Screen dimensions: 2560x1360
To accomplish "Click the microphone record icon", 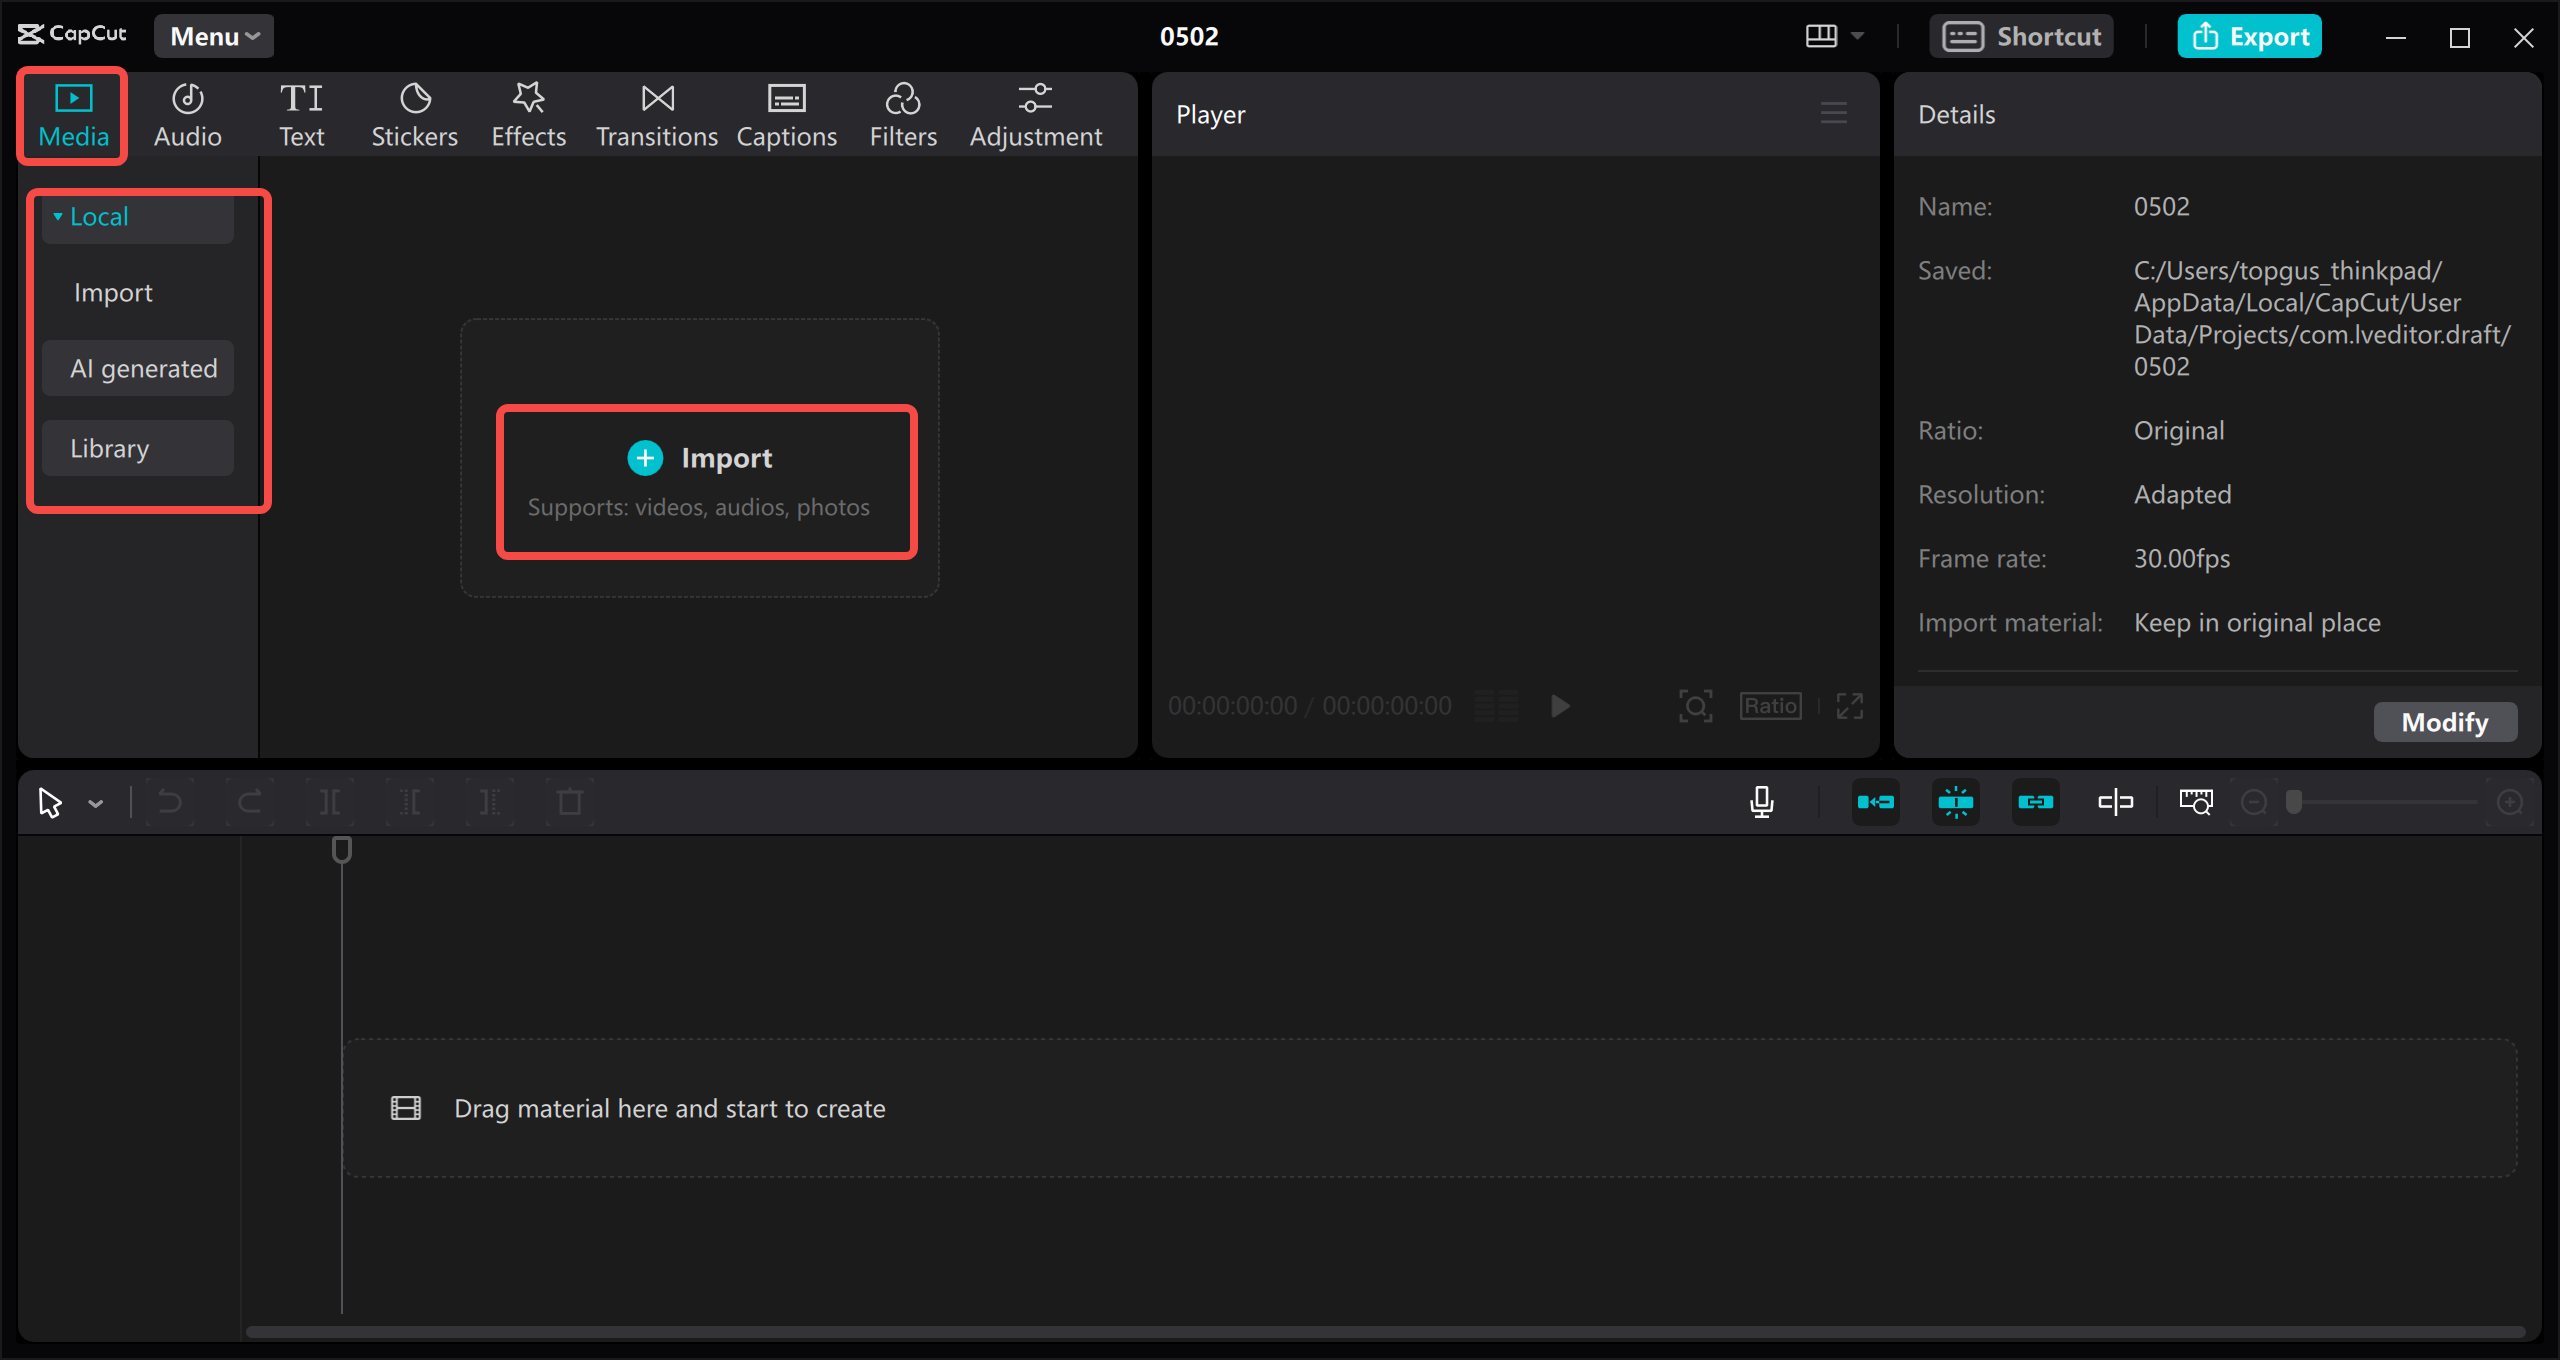I will [x=1763, y=803].
